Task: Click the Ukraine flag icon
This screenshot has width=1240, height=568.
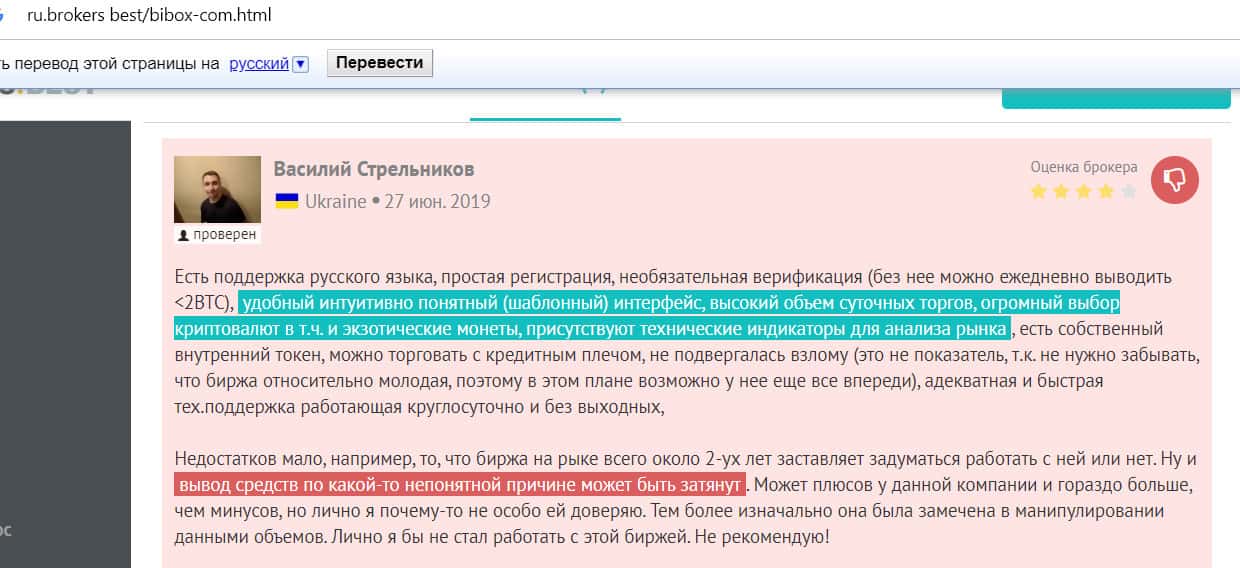Action: [287, 201]
